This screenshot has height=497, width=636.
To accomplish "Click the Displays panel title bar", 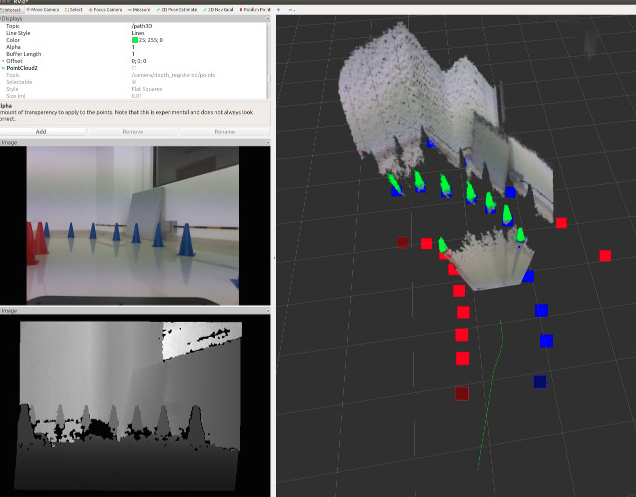I will tap(134, 19).
